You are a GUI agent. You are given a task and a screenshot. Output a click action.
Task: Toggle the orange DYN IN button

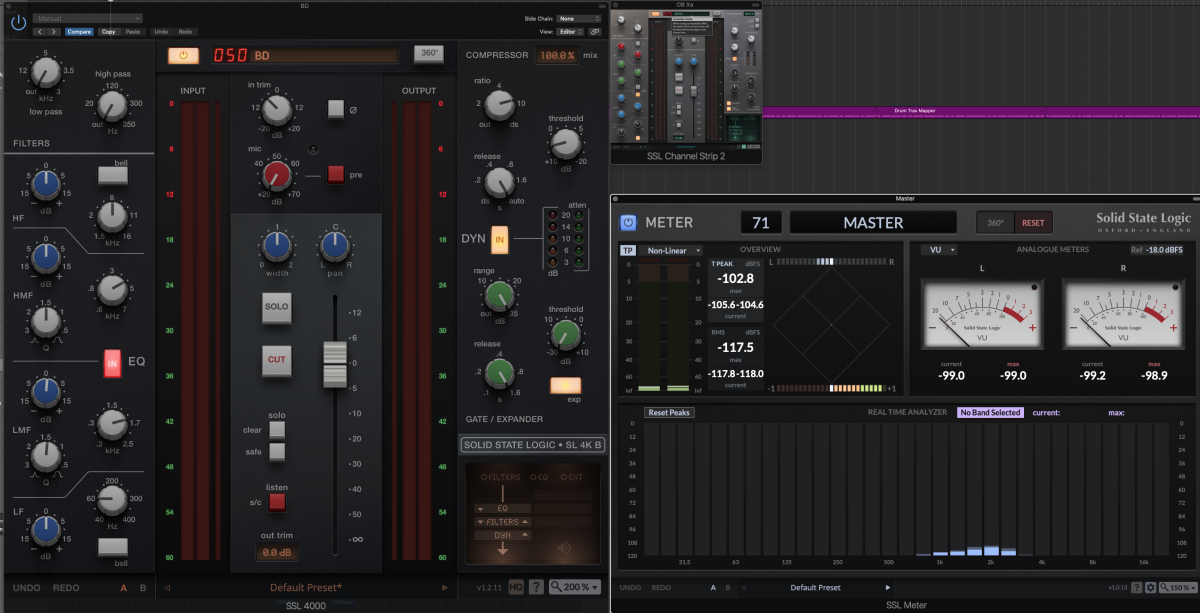(499, 239)
